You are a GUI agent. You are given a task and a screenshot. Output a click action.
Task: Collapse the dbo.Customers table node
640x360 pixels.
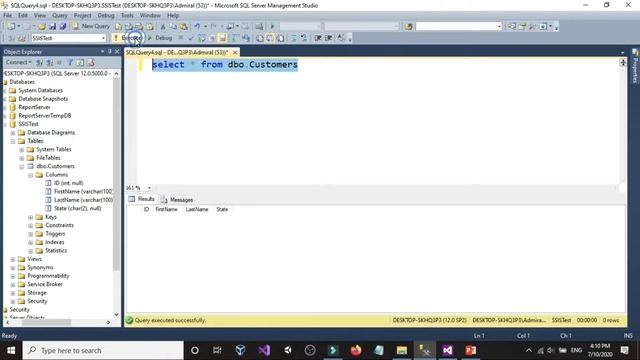tap(22, 167)
